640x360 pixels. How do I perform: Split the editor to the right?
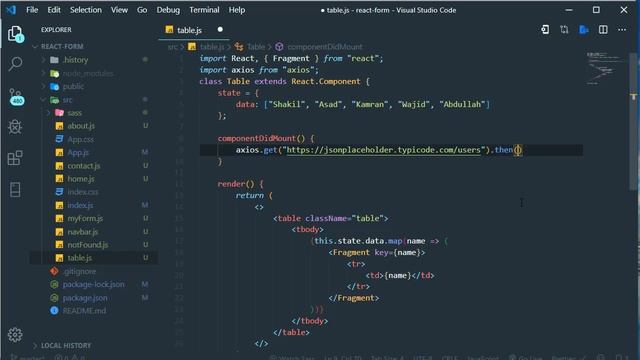pos(603,29)
